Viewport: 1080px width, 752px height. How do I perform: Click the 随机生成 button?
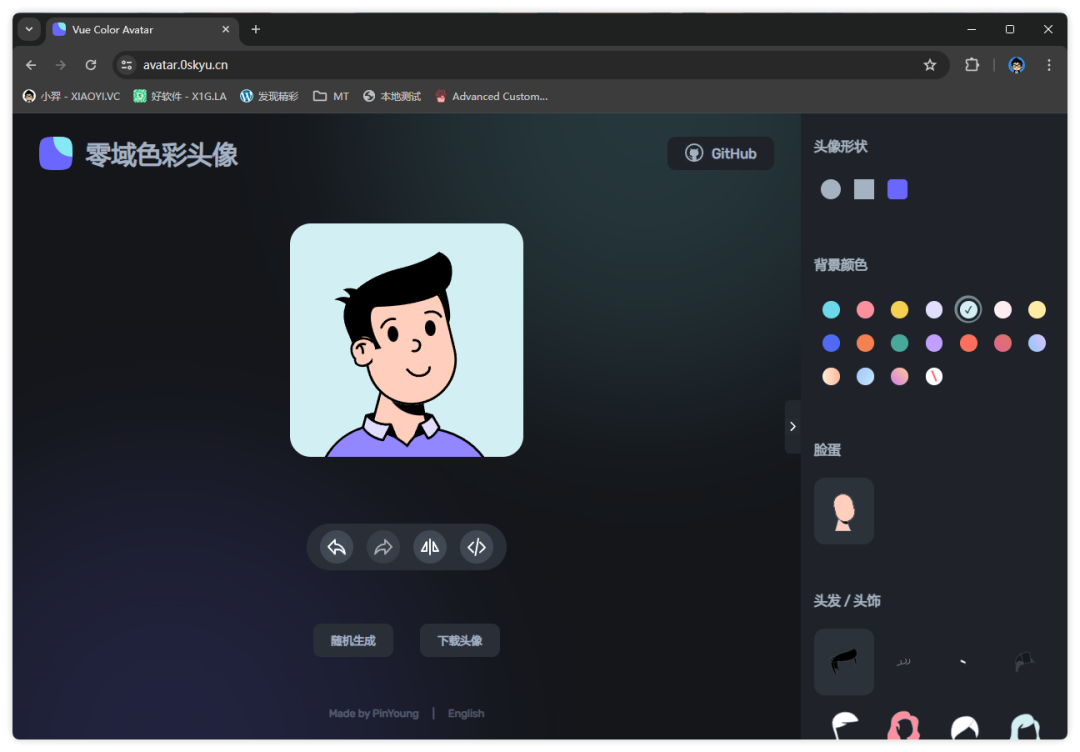point(353,640)
